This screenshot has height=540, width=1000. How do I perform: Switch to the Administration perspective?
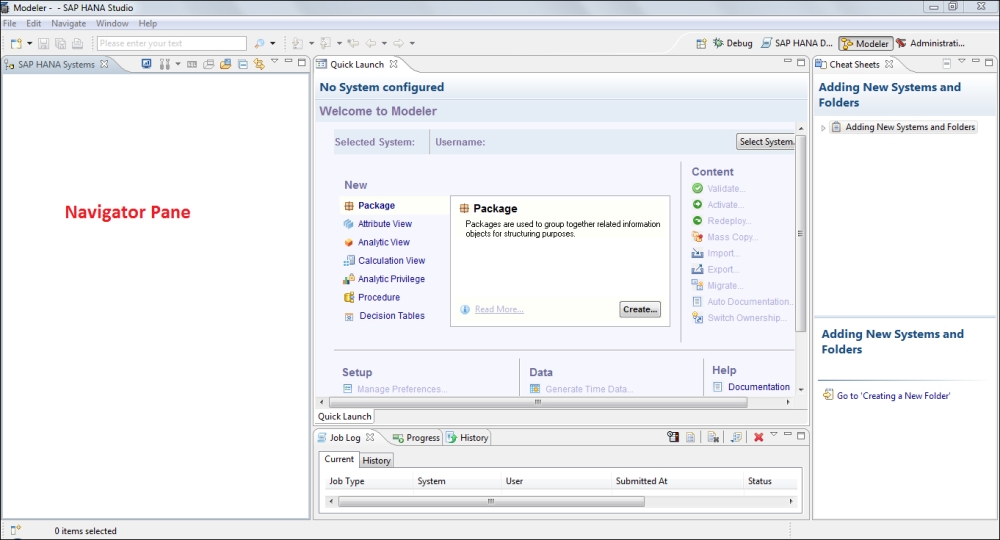pos(930,43)
